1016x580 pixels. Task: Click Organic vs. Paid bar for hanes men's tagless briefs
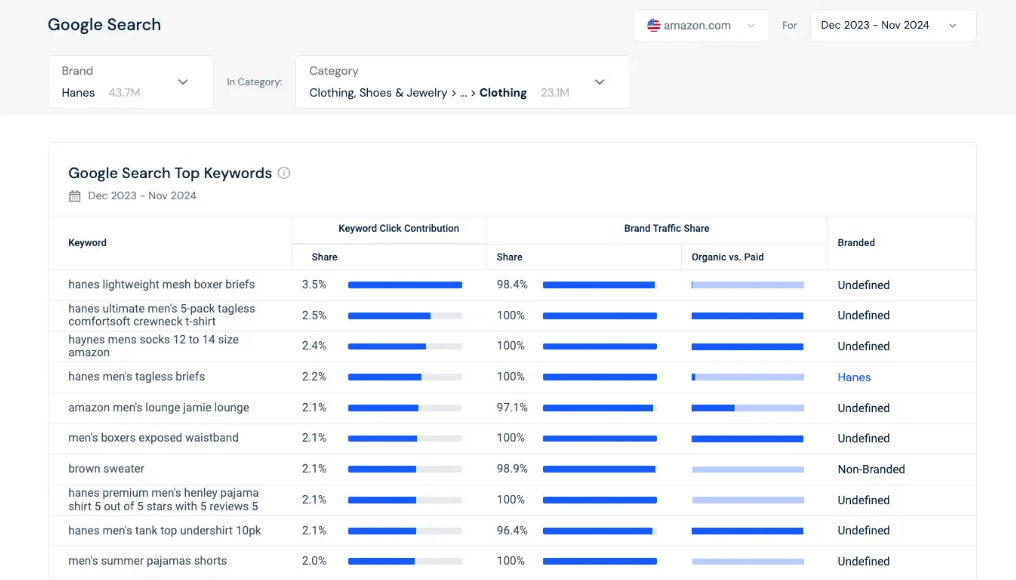[x=747, y=377]
